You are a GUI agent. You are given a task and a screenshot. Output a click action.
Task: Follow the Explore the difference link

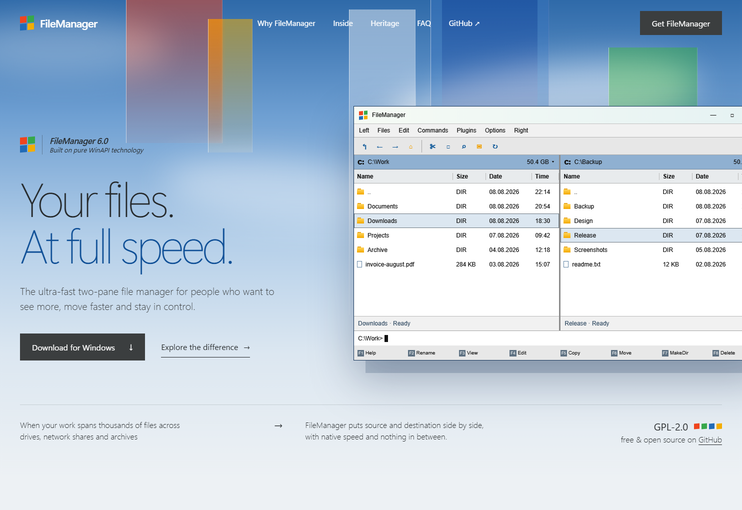(x=205, y=348)
